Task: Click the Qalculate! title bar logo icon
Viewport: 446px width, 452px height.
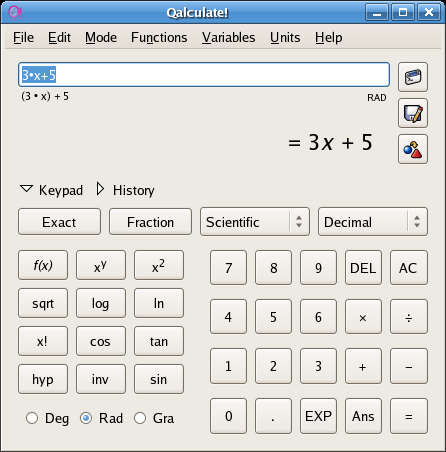Action: (x=15, y=13)
